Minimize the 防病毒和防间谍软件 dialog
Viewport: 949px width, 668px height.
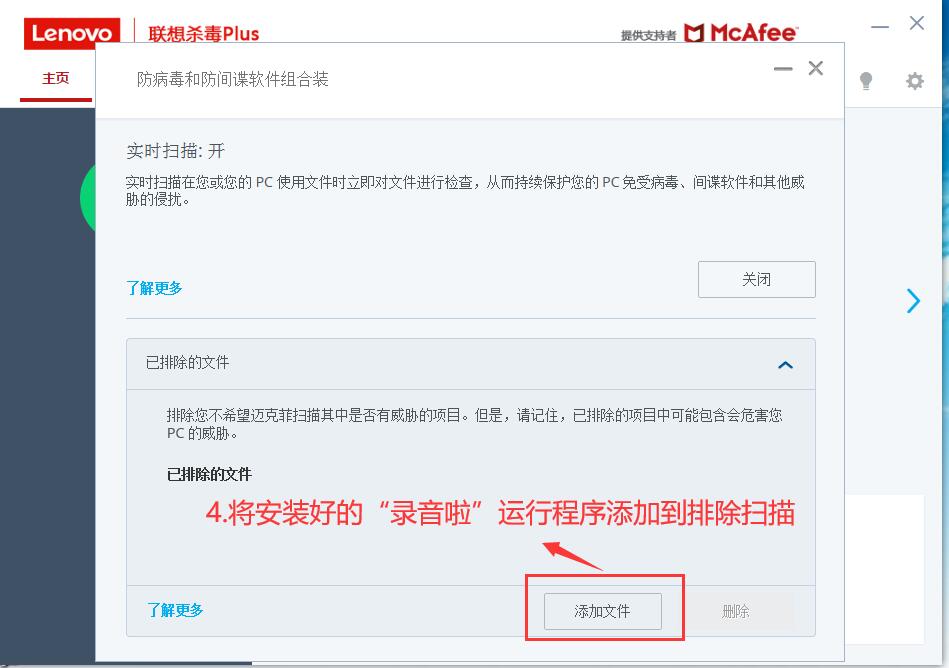pos(783,69)
